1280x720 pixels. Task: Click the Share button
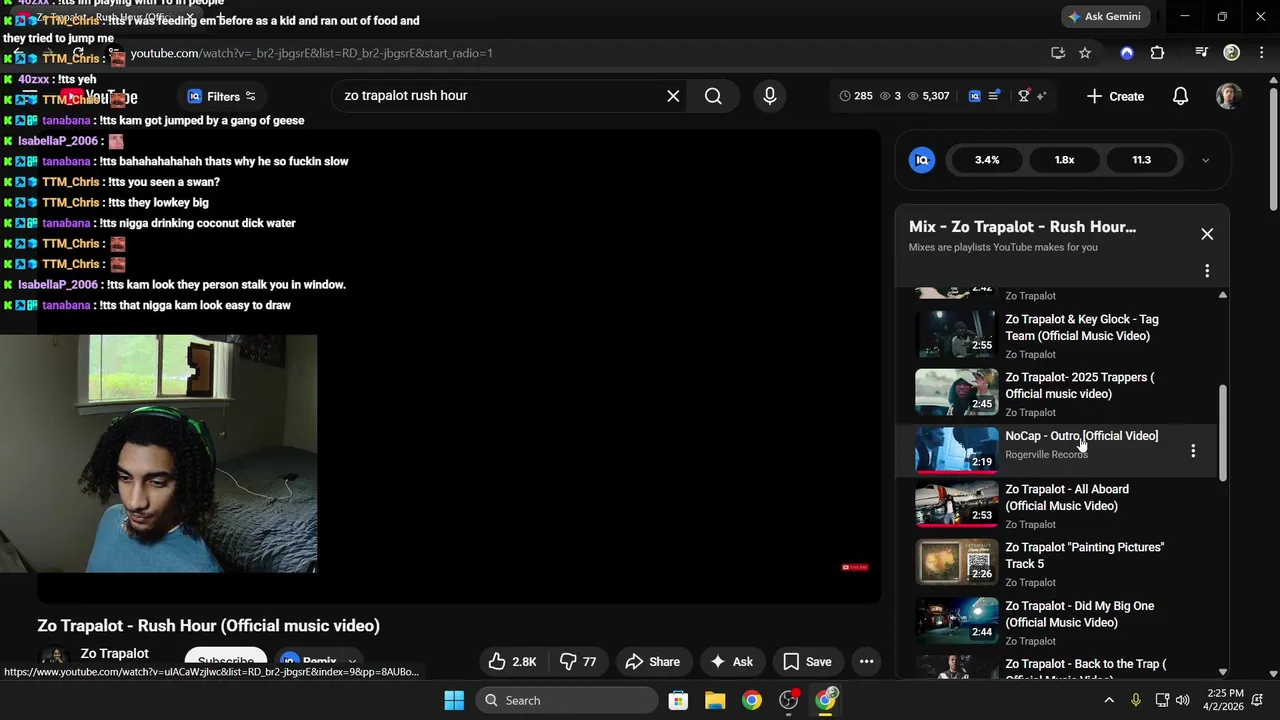click(653, 661)
